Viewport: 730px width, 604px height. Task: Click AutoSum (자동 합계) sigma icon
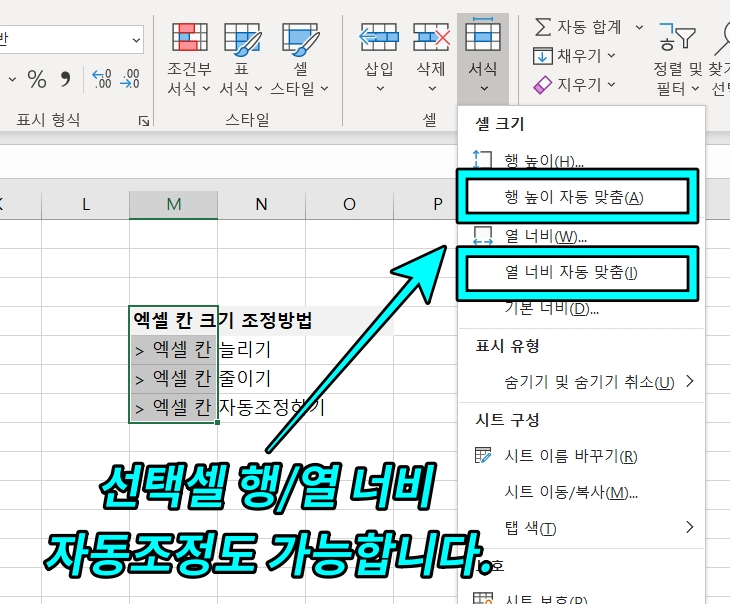542,27
